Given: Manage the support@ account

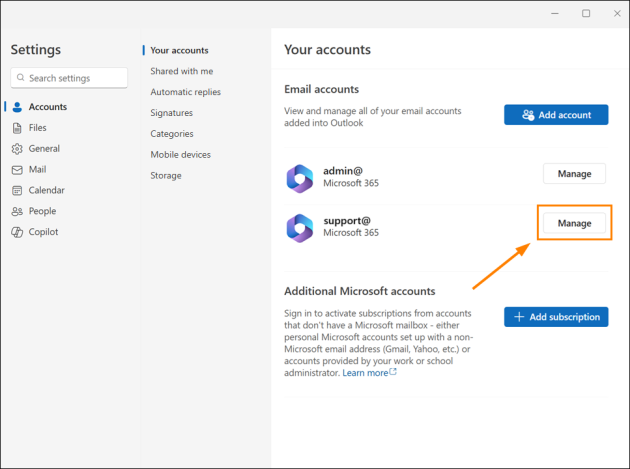Looking at the screenshot, I should point(574,223).
